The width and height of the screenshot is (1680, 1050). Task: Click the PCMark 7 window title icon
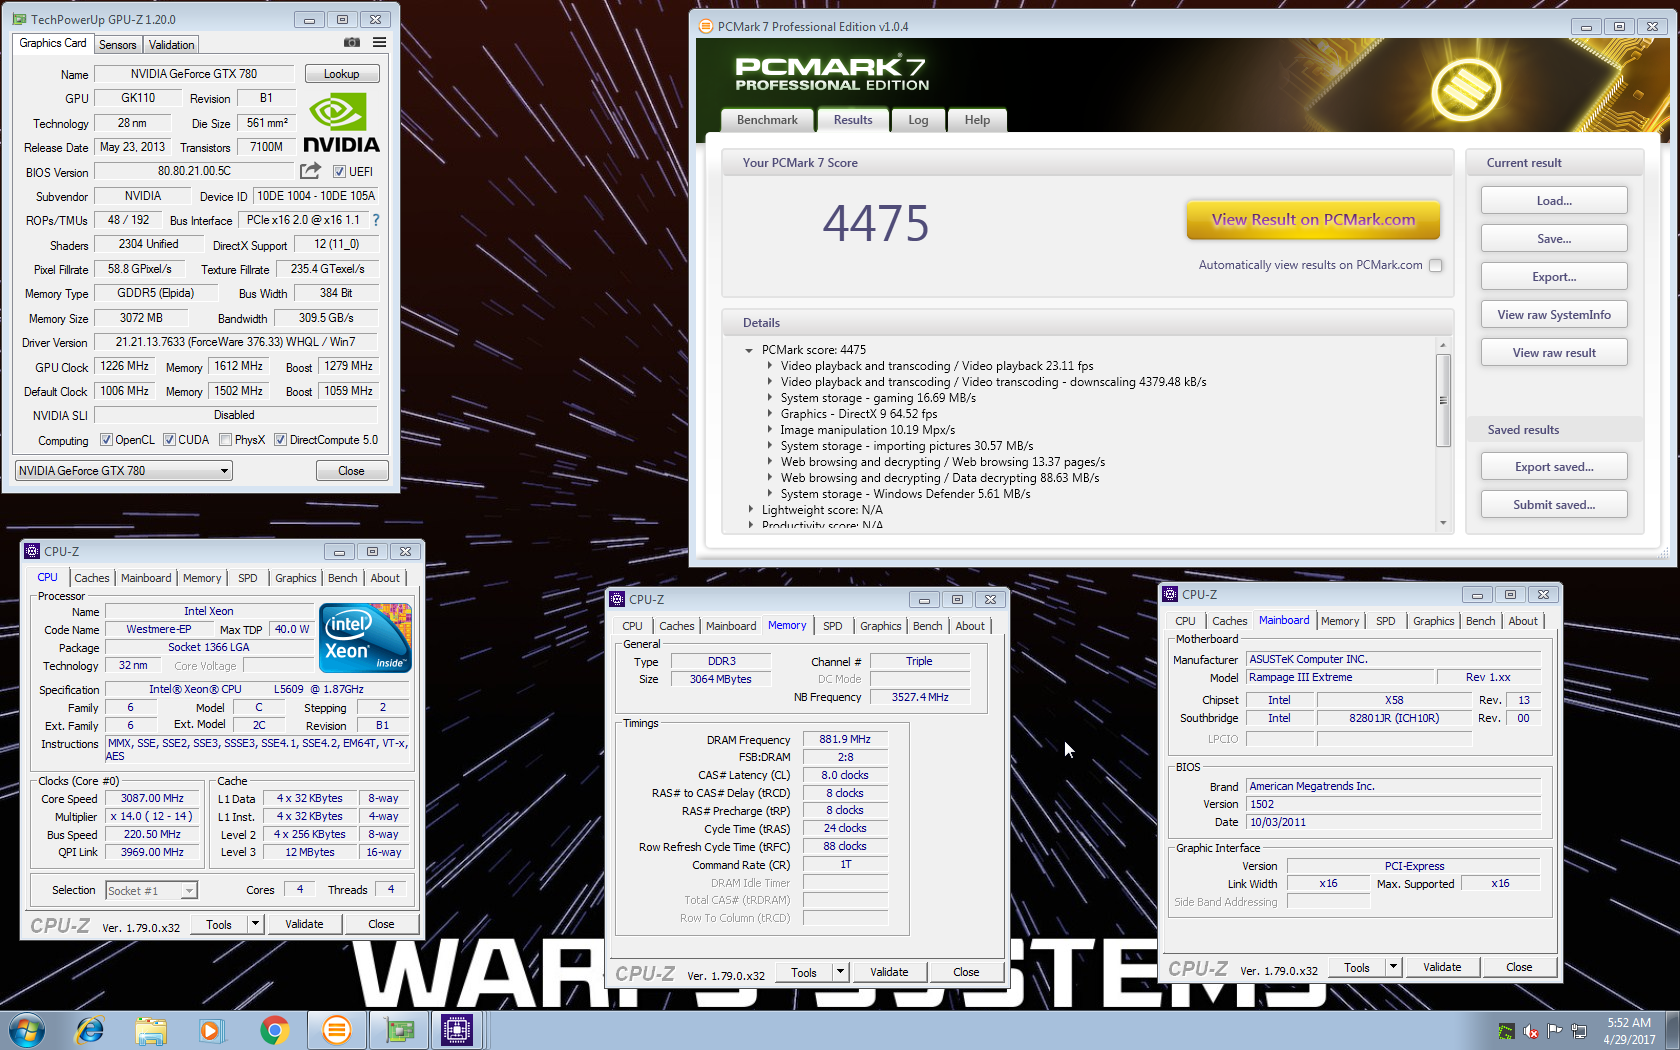tap(706, 26)
